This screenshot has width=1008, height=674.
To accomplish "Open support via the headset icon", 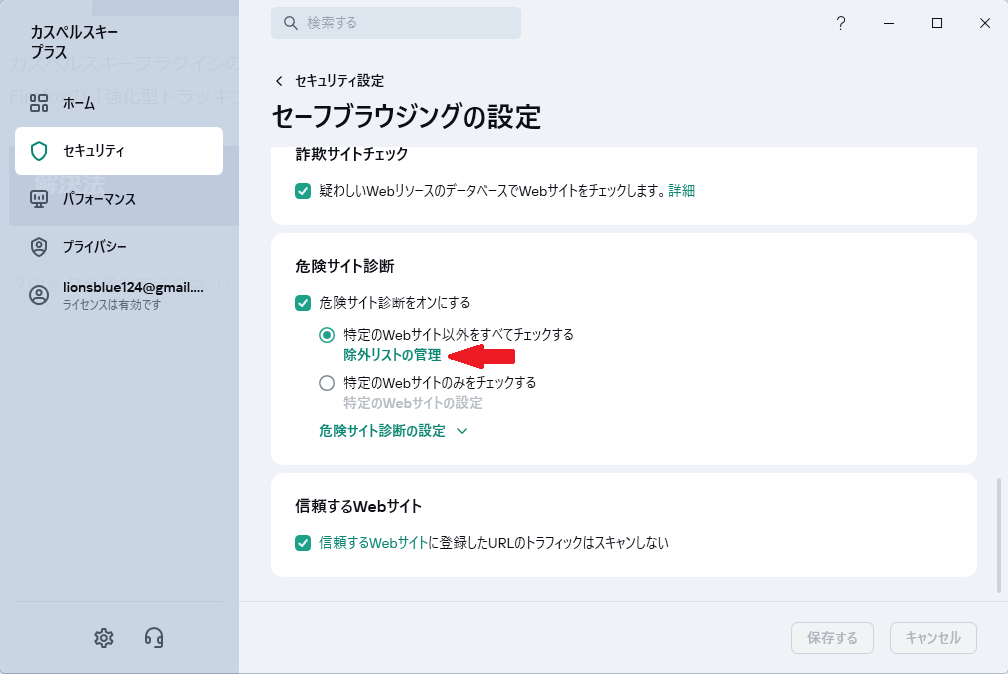I will pos(154,637).
